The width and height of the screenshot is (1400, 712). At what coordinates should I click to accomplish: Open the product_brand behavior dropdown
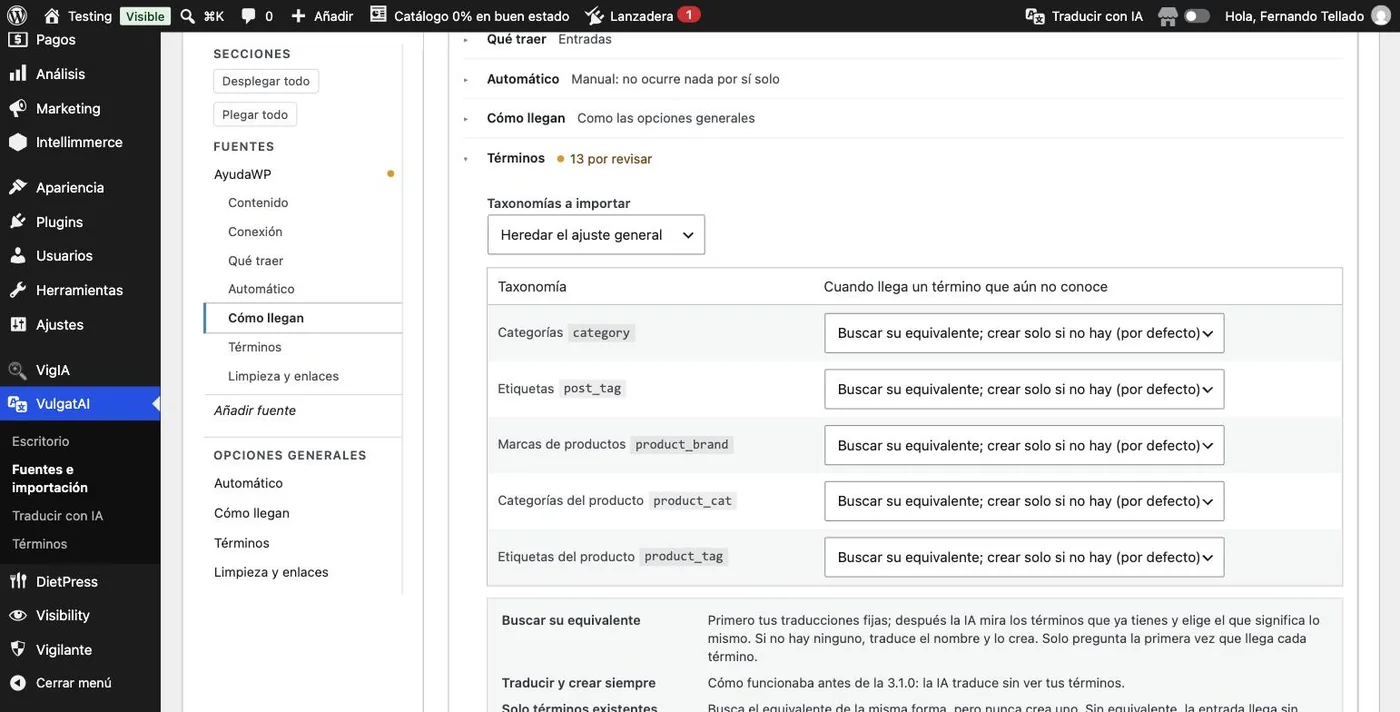pos(1024,445)
